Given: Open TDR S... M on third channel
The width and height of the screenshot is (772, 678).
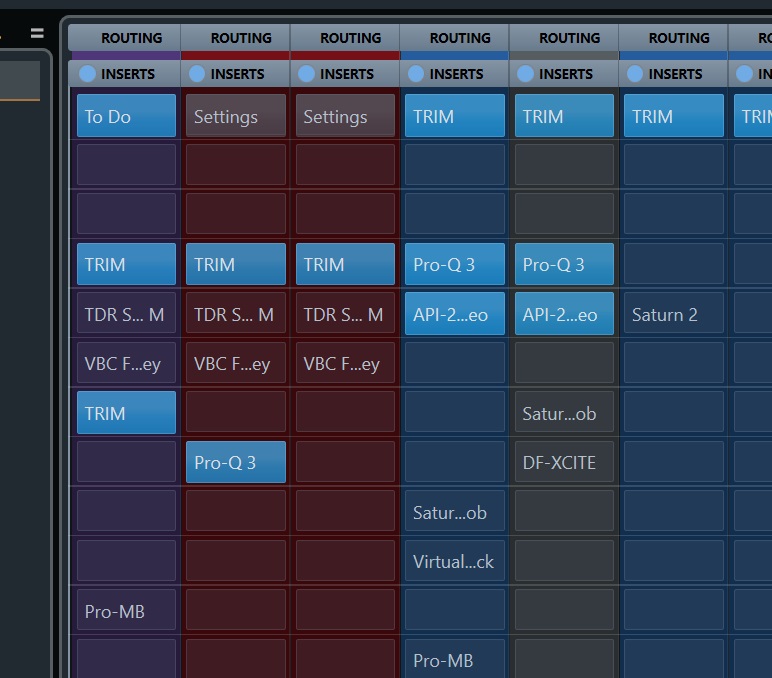Looking at the screenshot, I should [345, 314].
